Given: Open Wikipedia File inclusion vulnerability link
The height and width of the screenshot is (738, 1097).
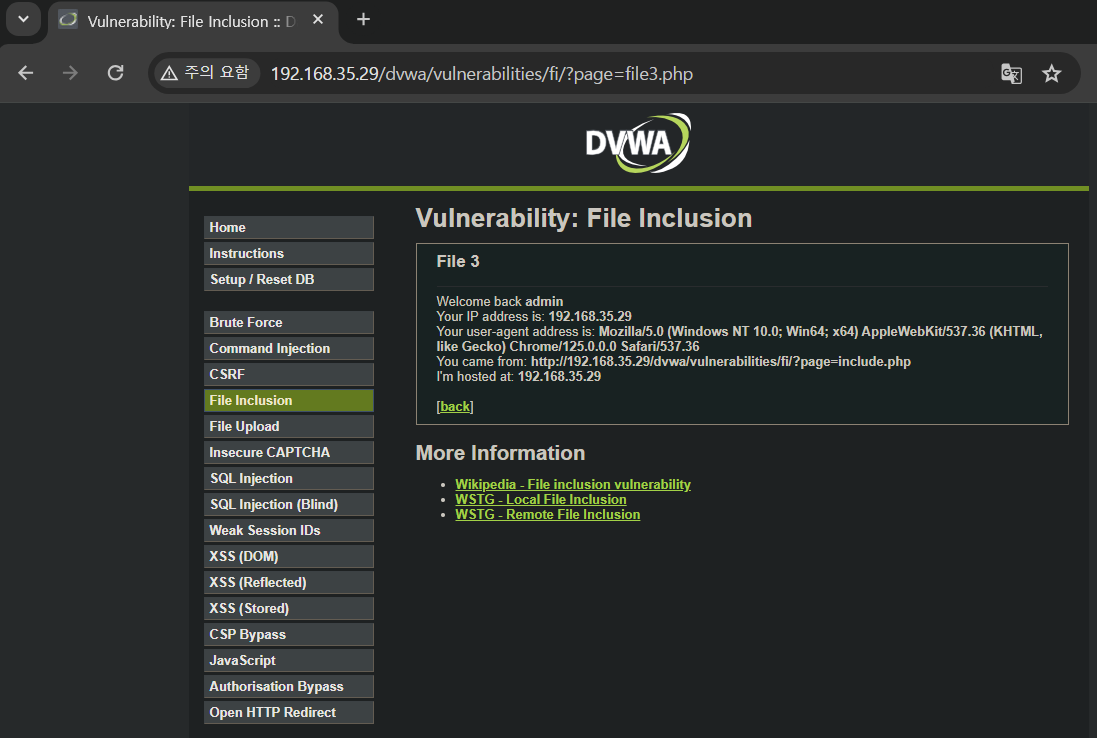Looking at the screenshot, I should click(x=572, y=484).
